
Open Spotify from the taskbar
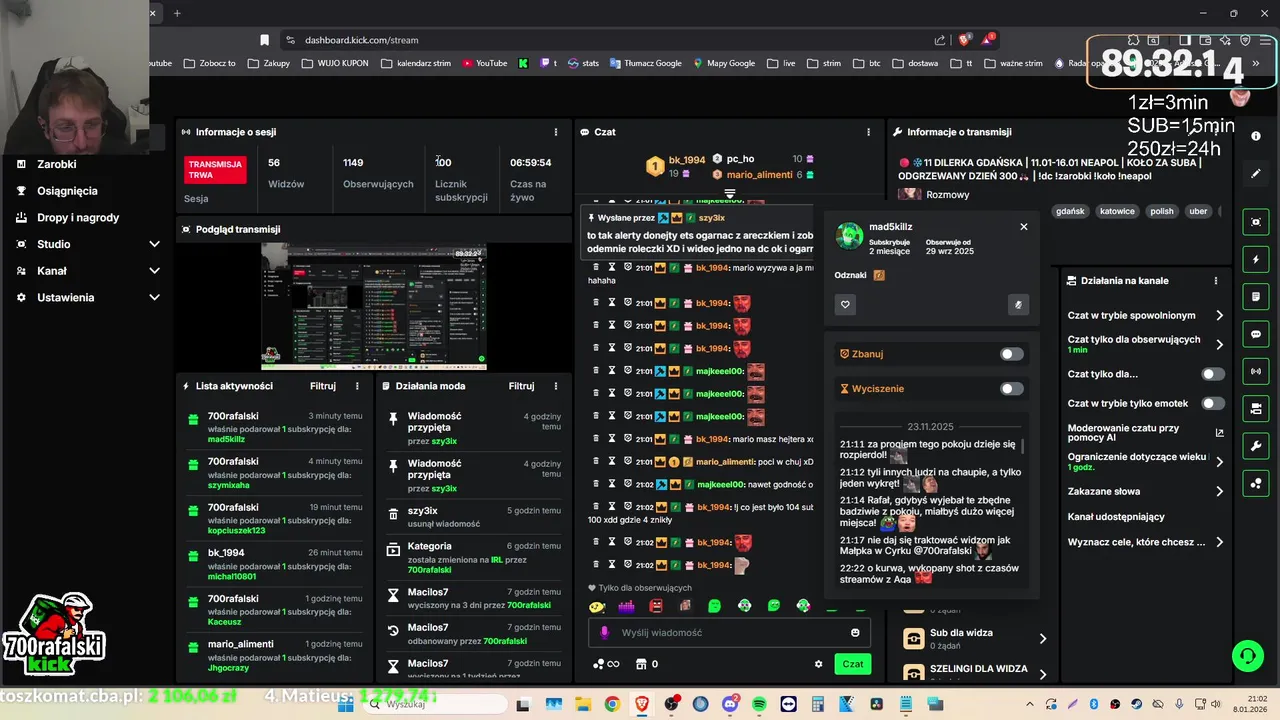click(759, 705)
